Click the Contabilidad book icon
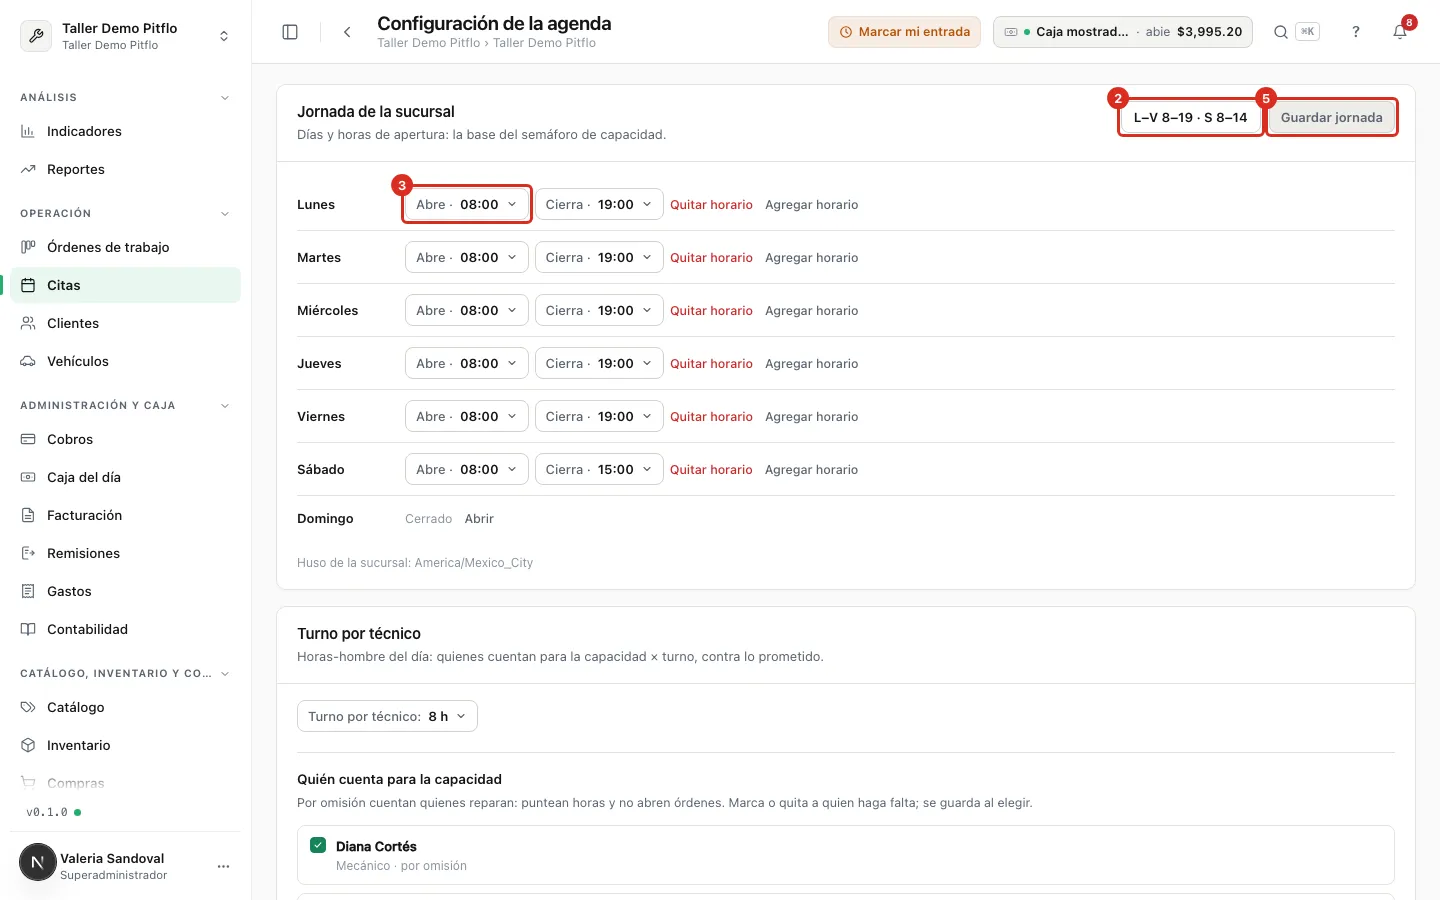Image resolution: width=1440 pixels, height=900 pixels. pos(28,629)
